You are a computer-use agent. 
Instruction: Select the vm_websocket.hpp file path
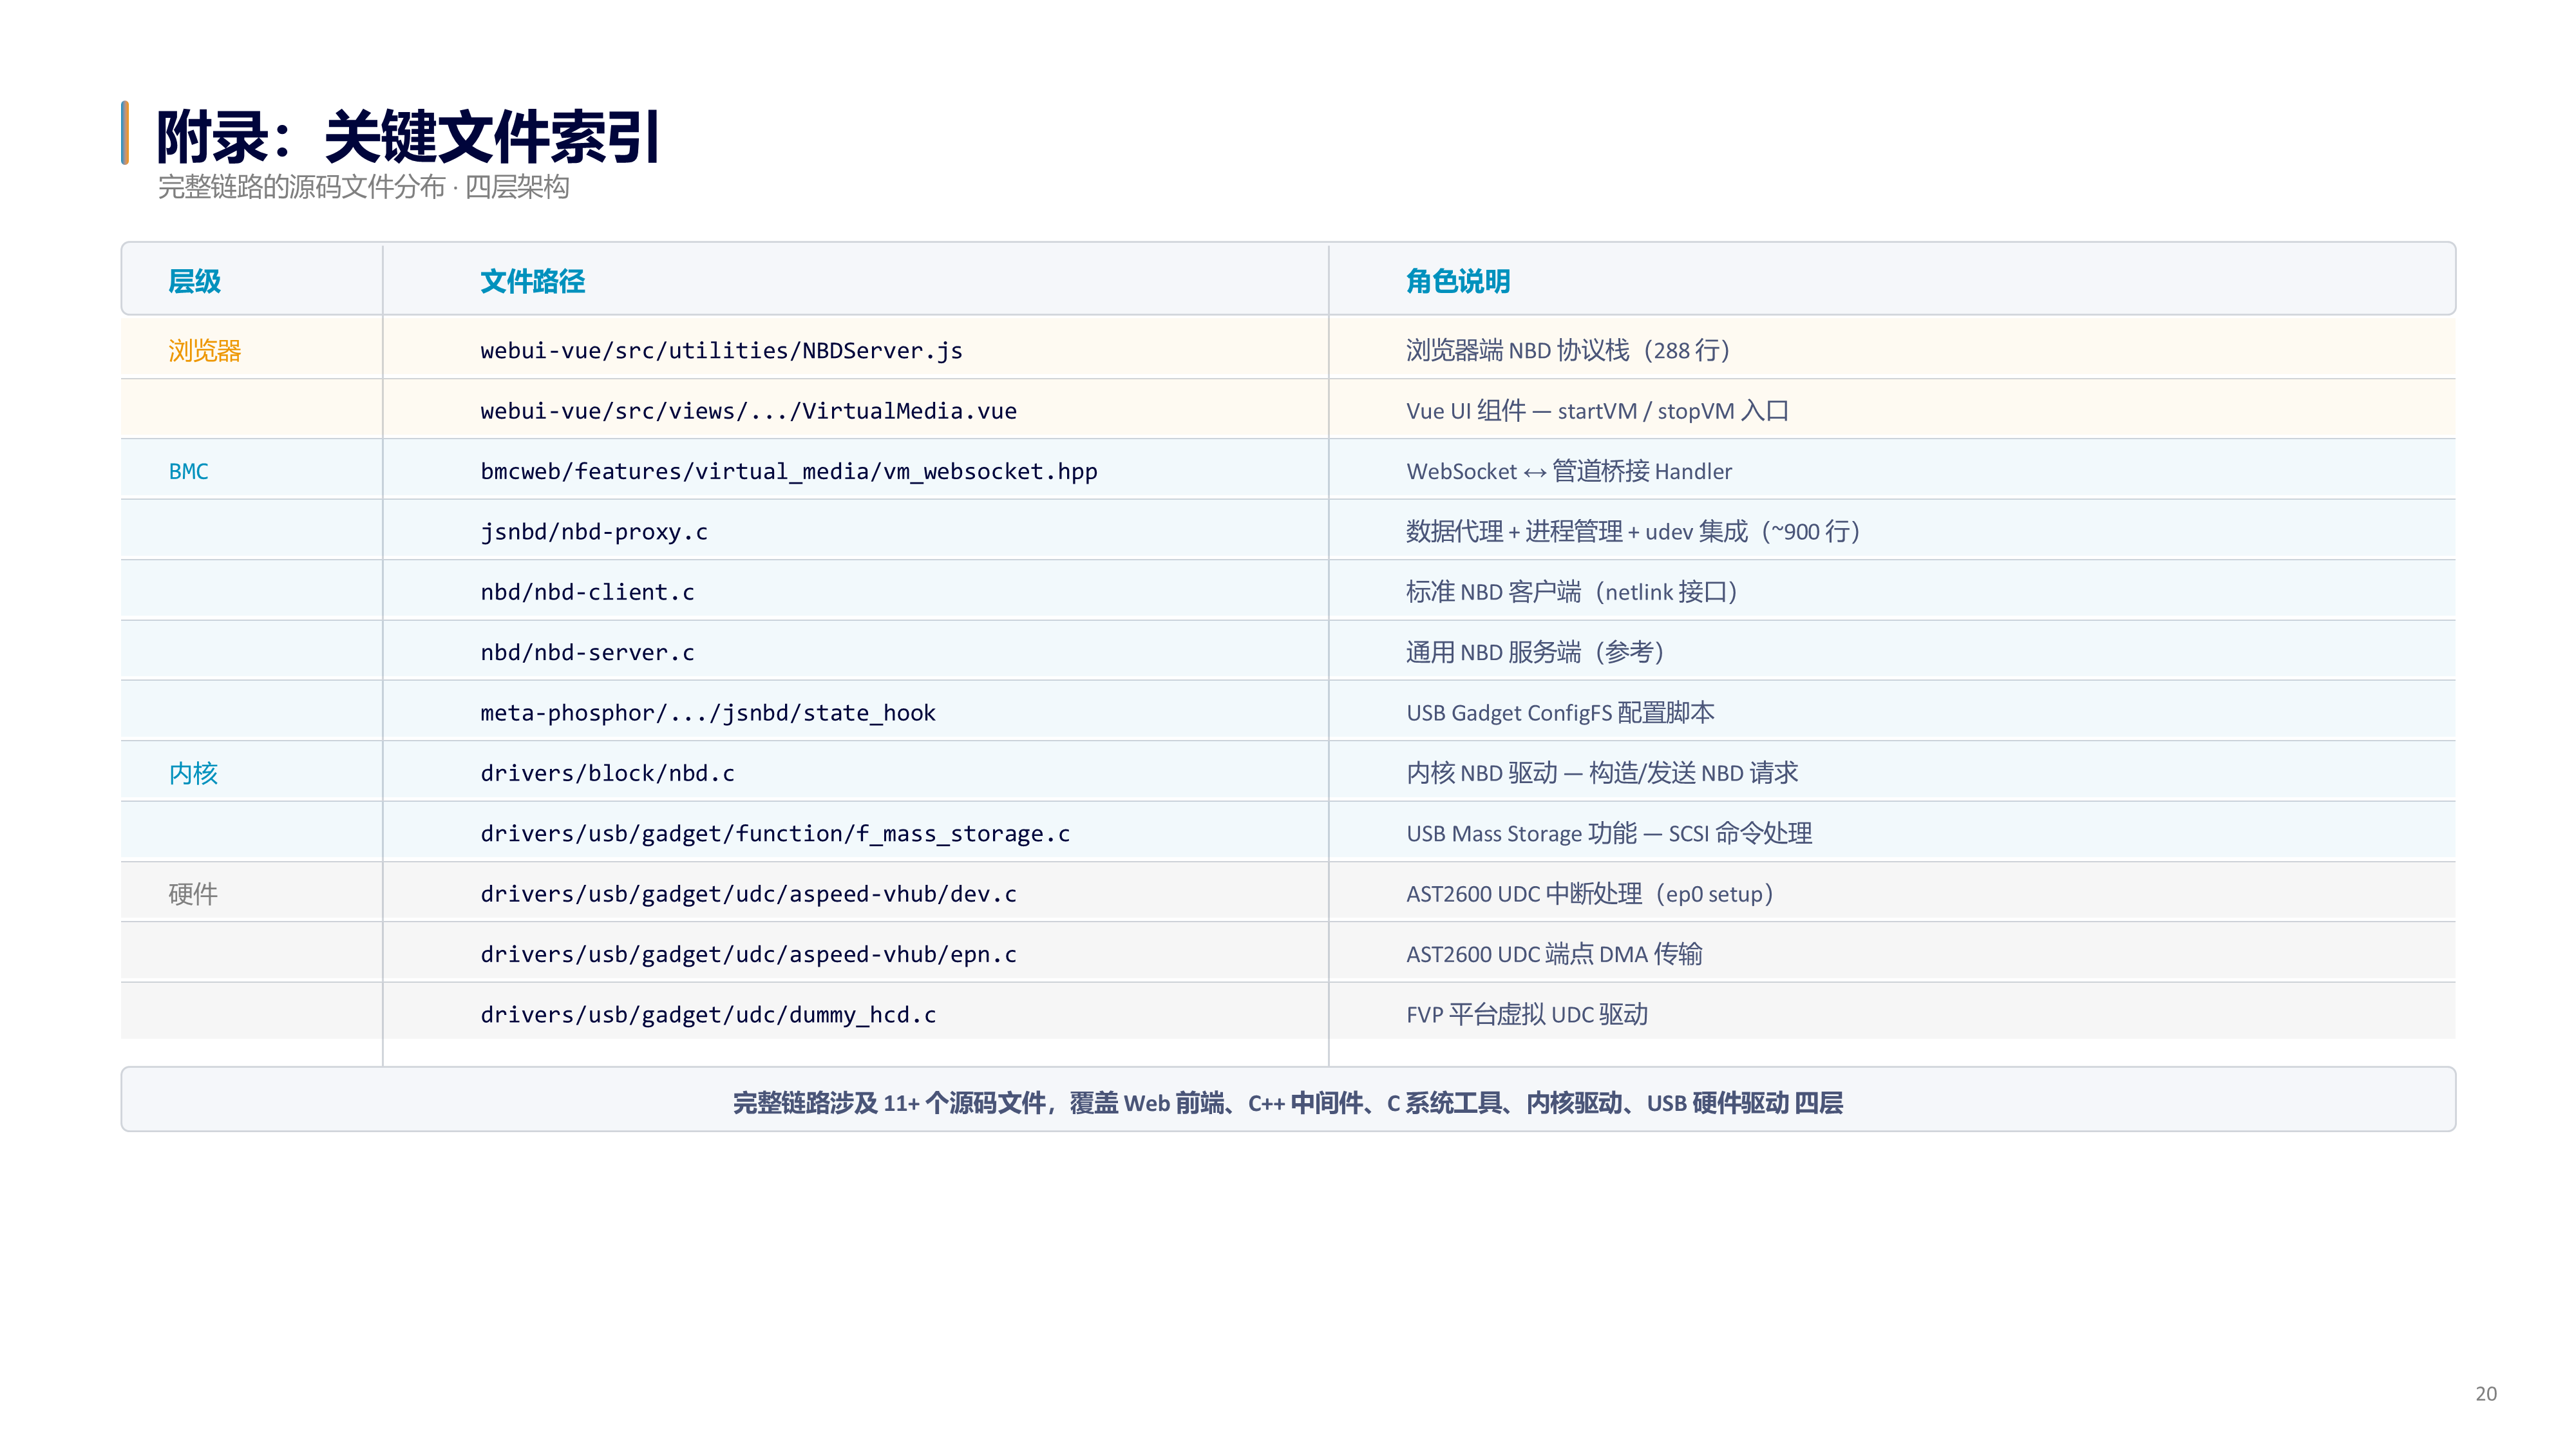point(789,471)
